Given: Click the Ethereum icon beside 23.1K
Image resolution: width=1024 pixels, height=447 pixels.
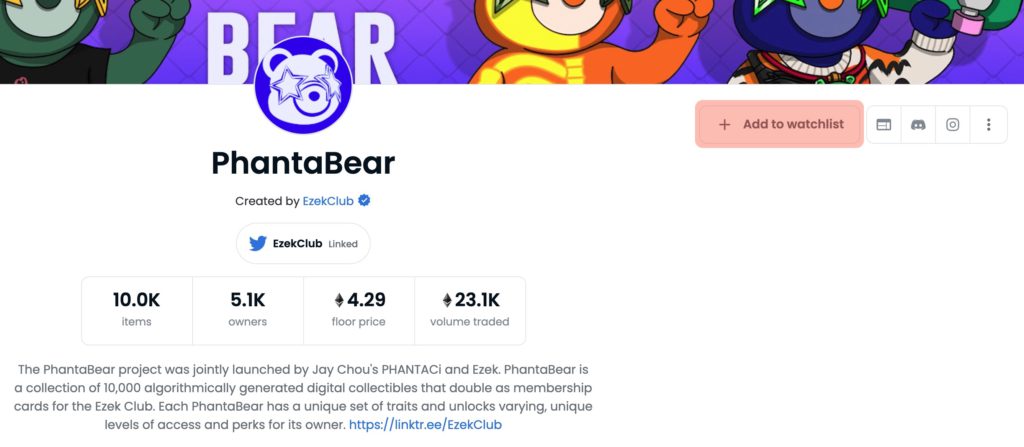Looking at the screenshot, I should 447,300.
